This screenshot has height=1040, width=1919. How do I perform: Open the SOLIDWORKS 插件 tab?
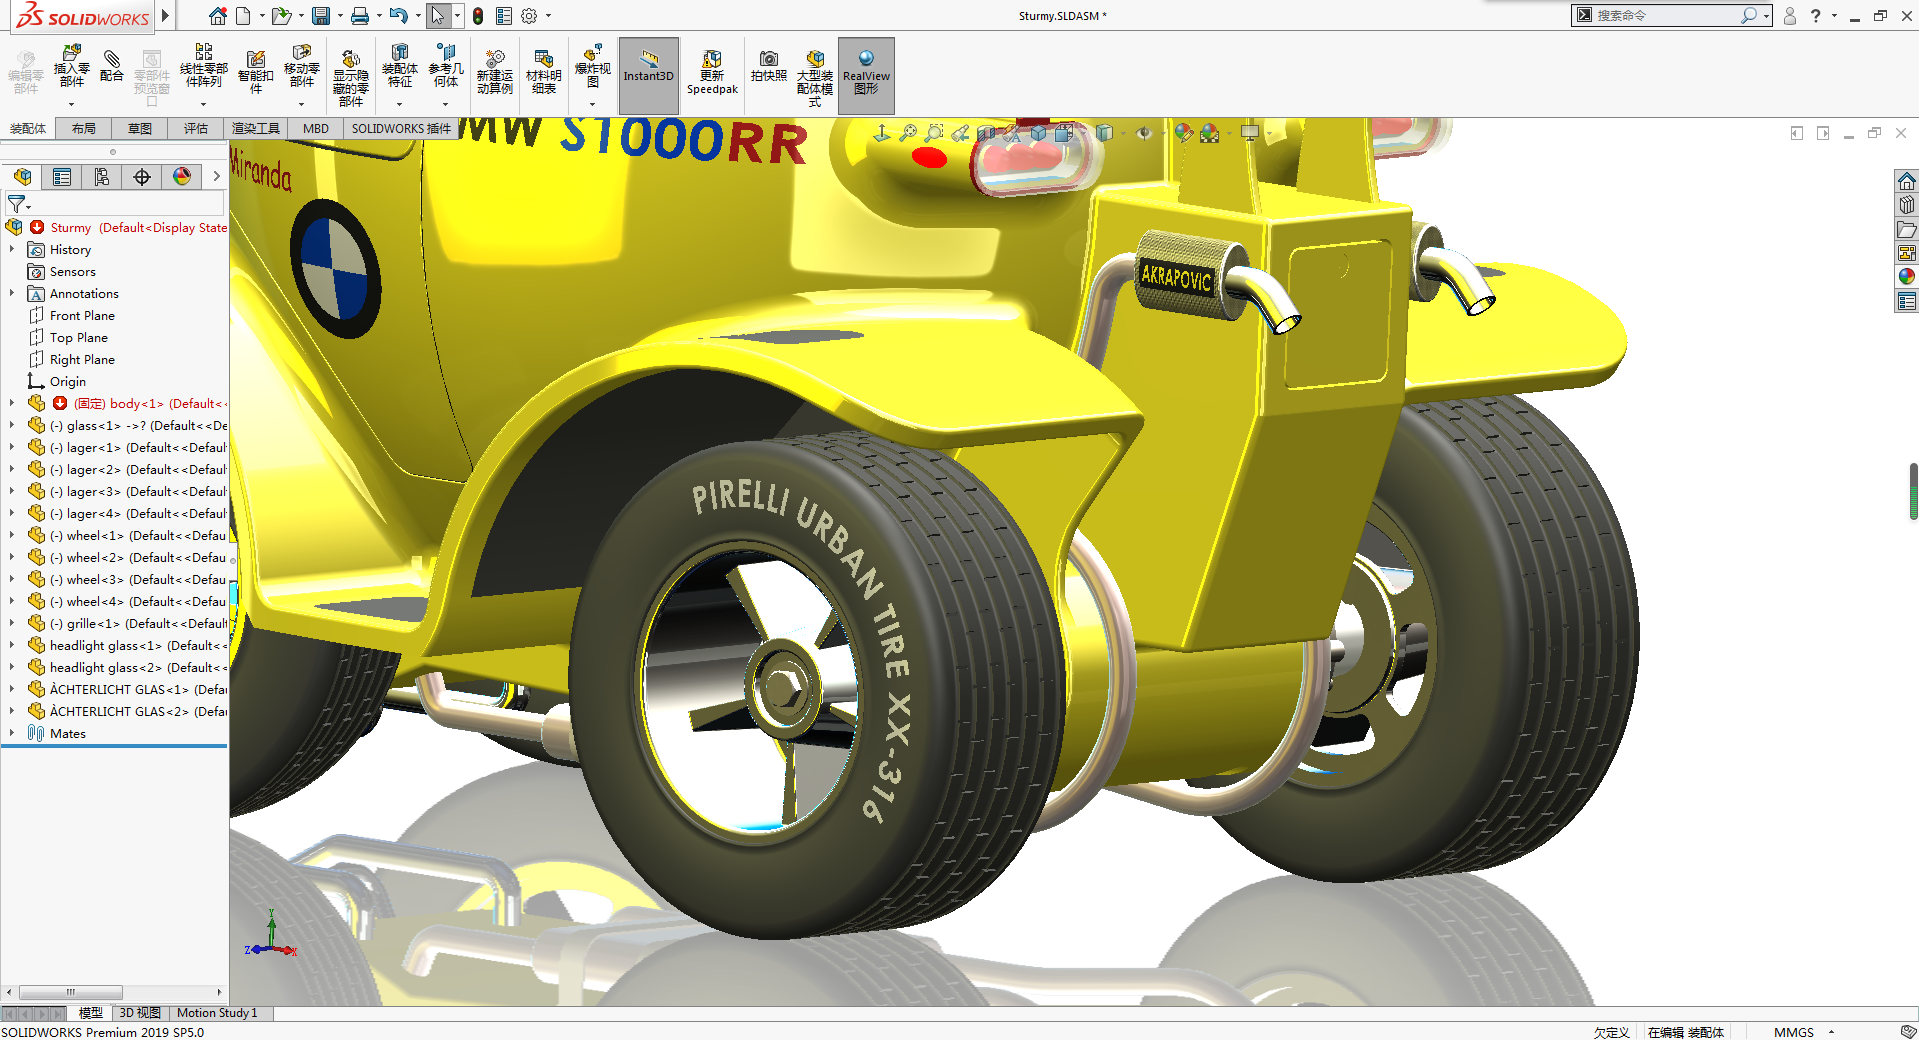(x=401, y=129)
